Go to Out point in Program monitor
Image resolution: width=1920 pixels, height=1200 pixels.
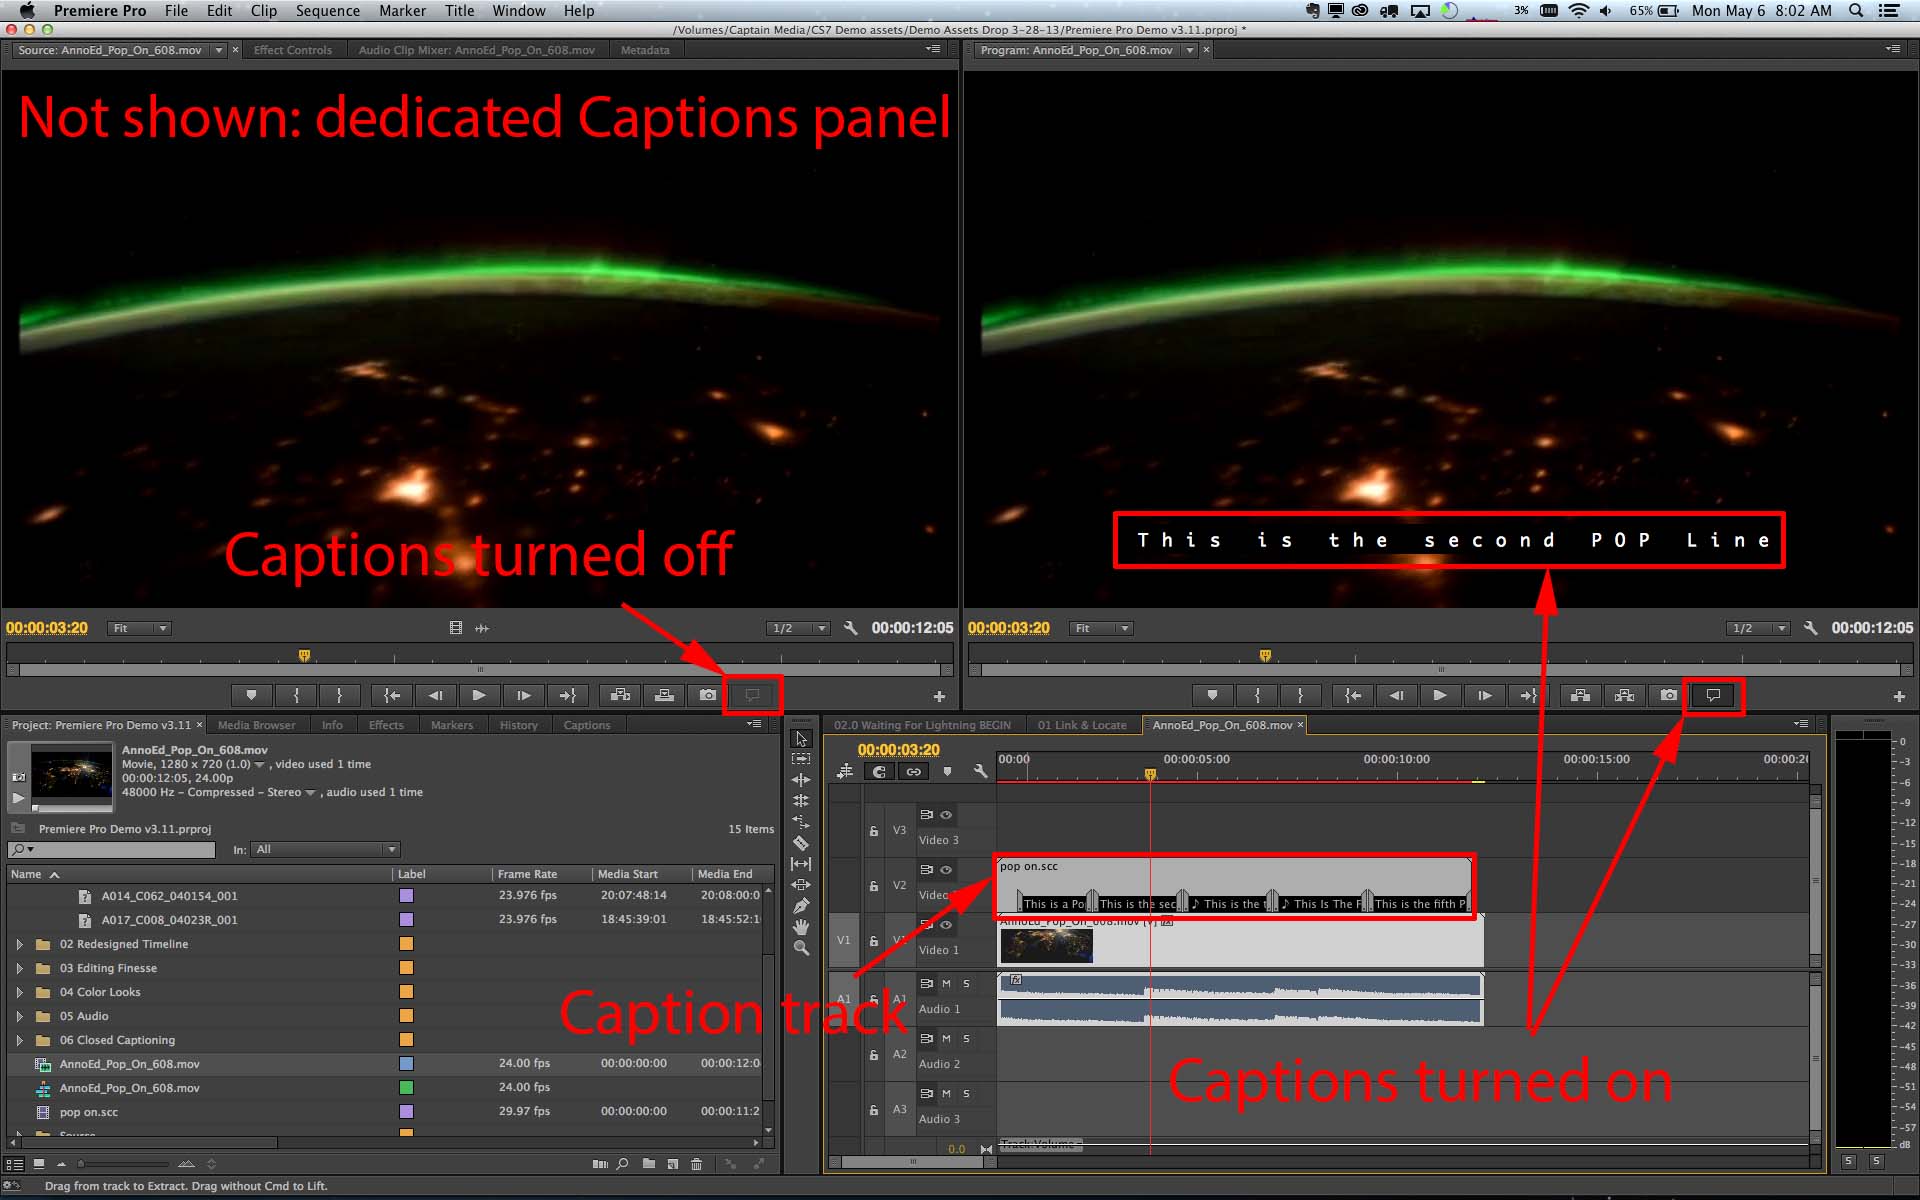(1528, 695)
